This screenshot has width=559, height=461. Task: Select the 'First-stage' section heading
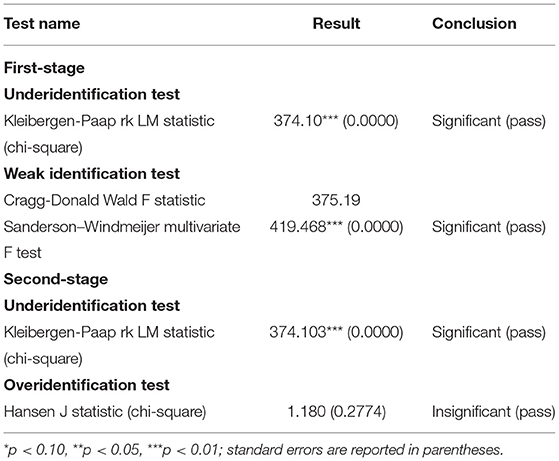click(44, 68)
